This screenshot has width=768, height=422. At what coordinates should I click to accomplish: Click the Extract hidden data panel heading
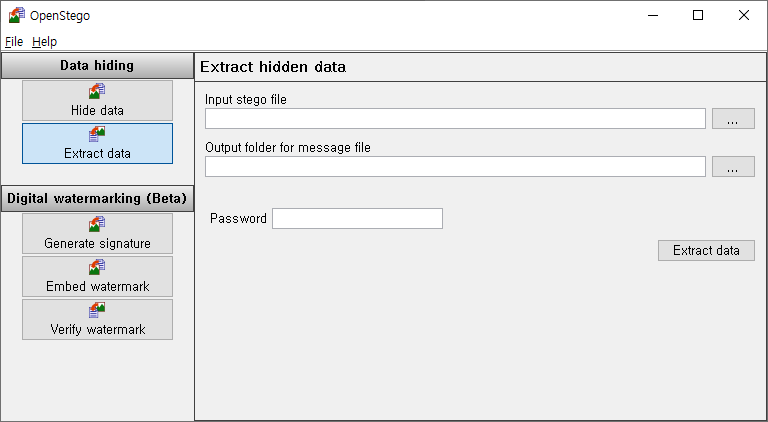pos(273,67)
